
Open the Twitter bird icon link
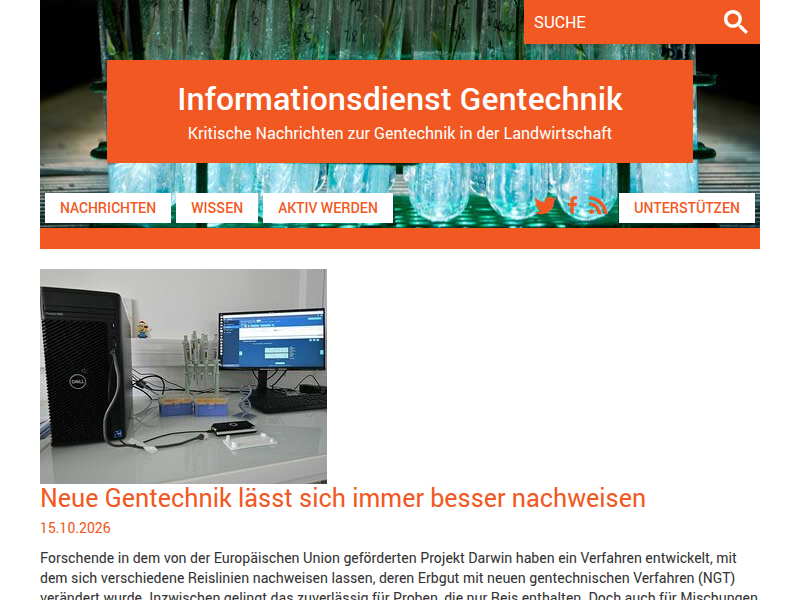tap(545, 206)
